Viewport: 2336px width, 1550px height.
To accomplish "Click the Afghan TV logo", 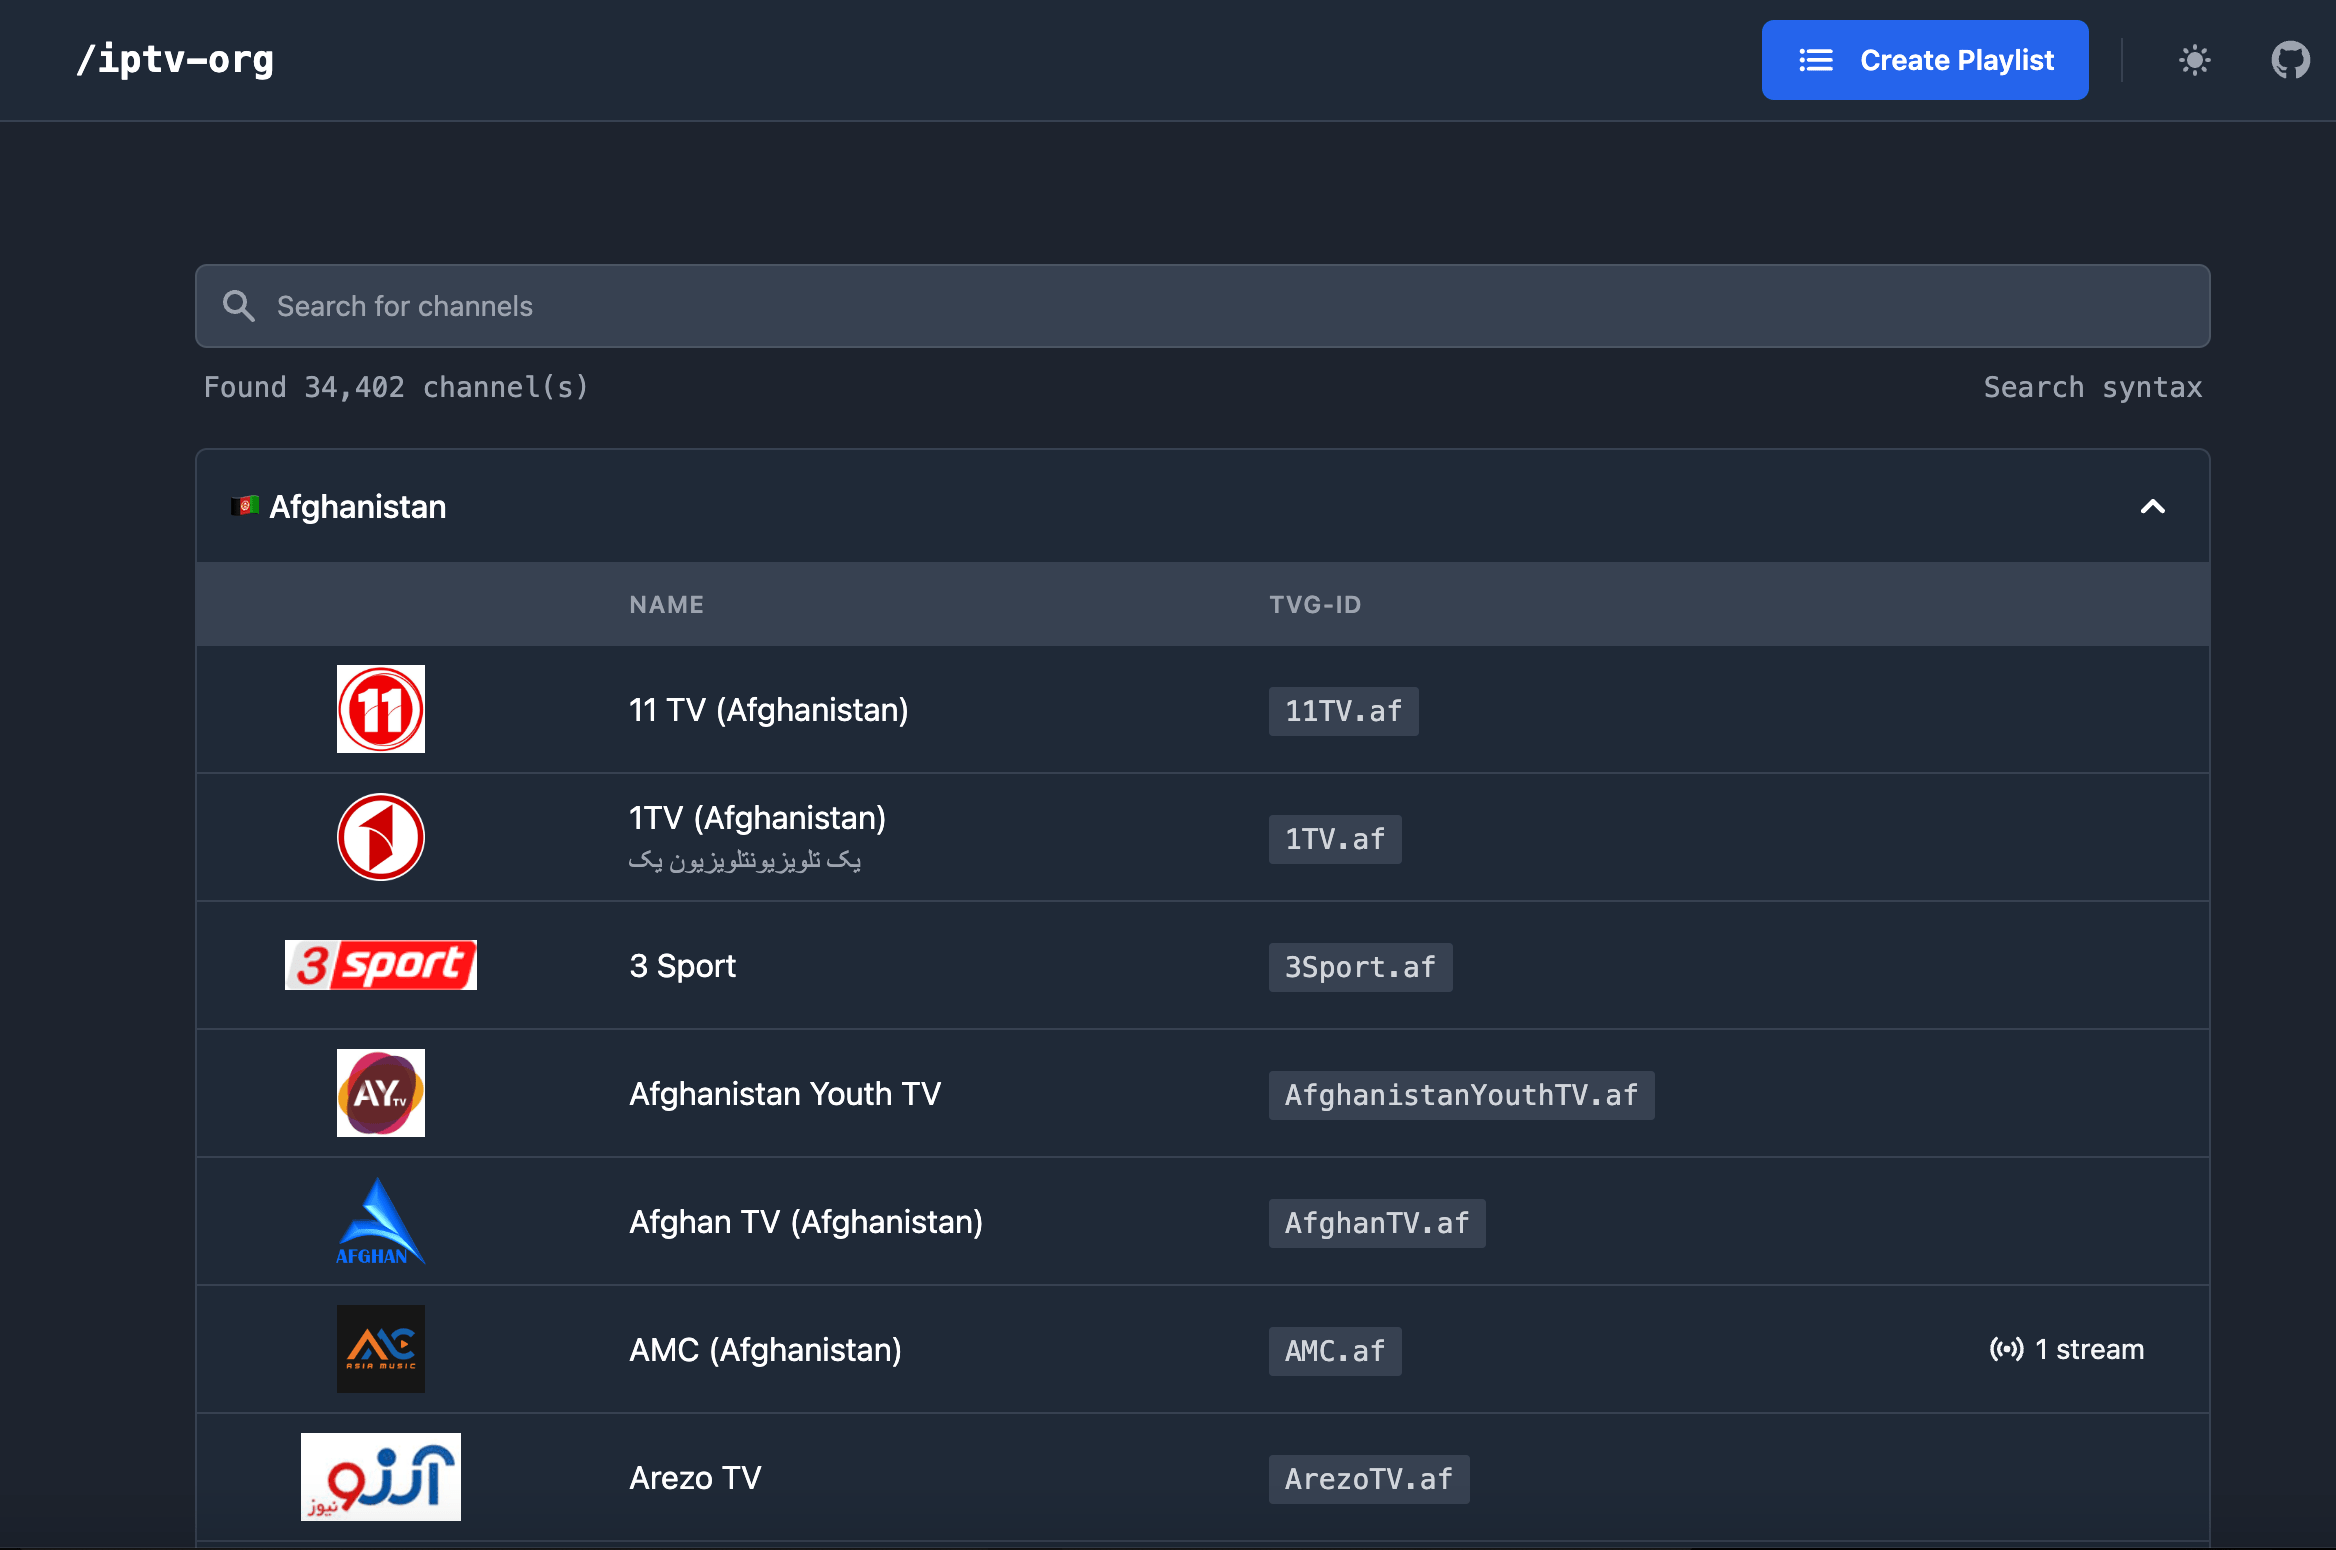I will pyautogui.click(x=381, y=1221).
